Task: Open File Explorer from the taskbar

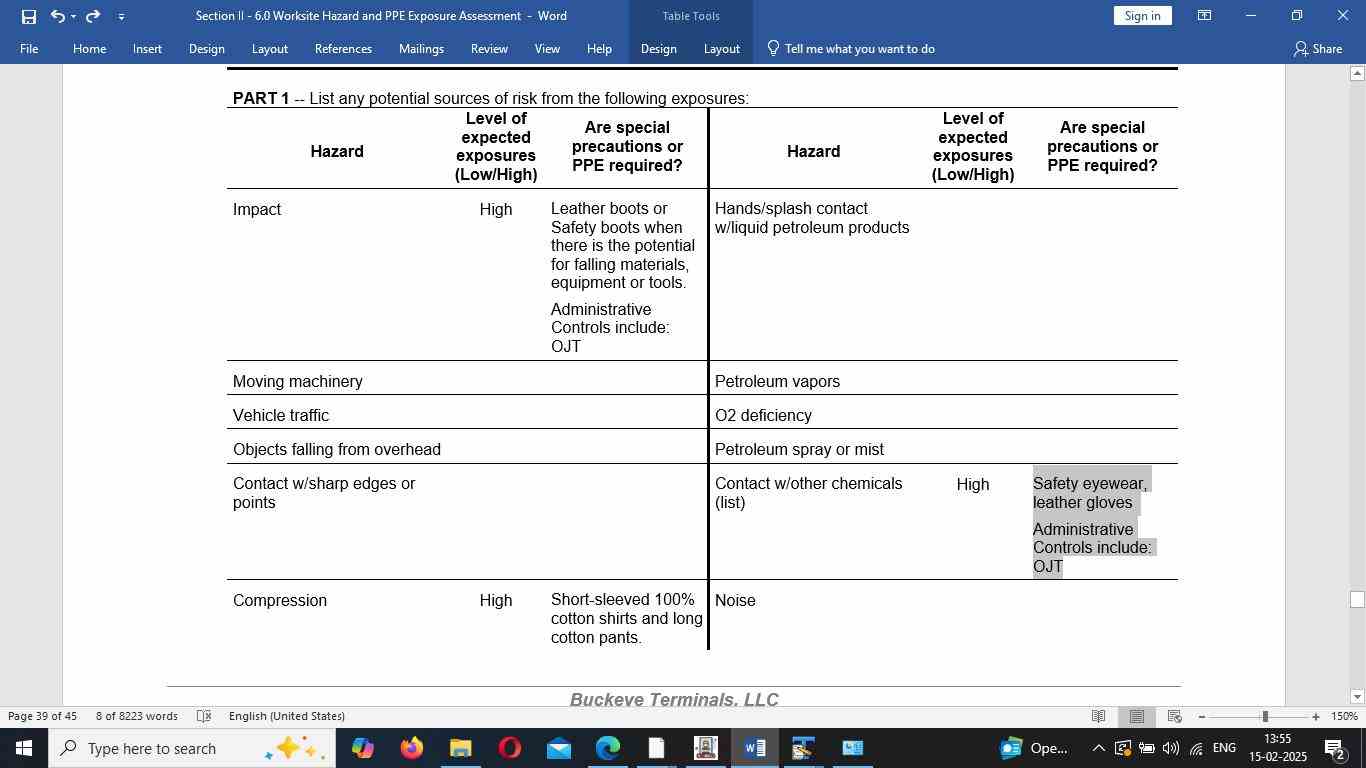Action: click(x=460, y=748)
